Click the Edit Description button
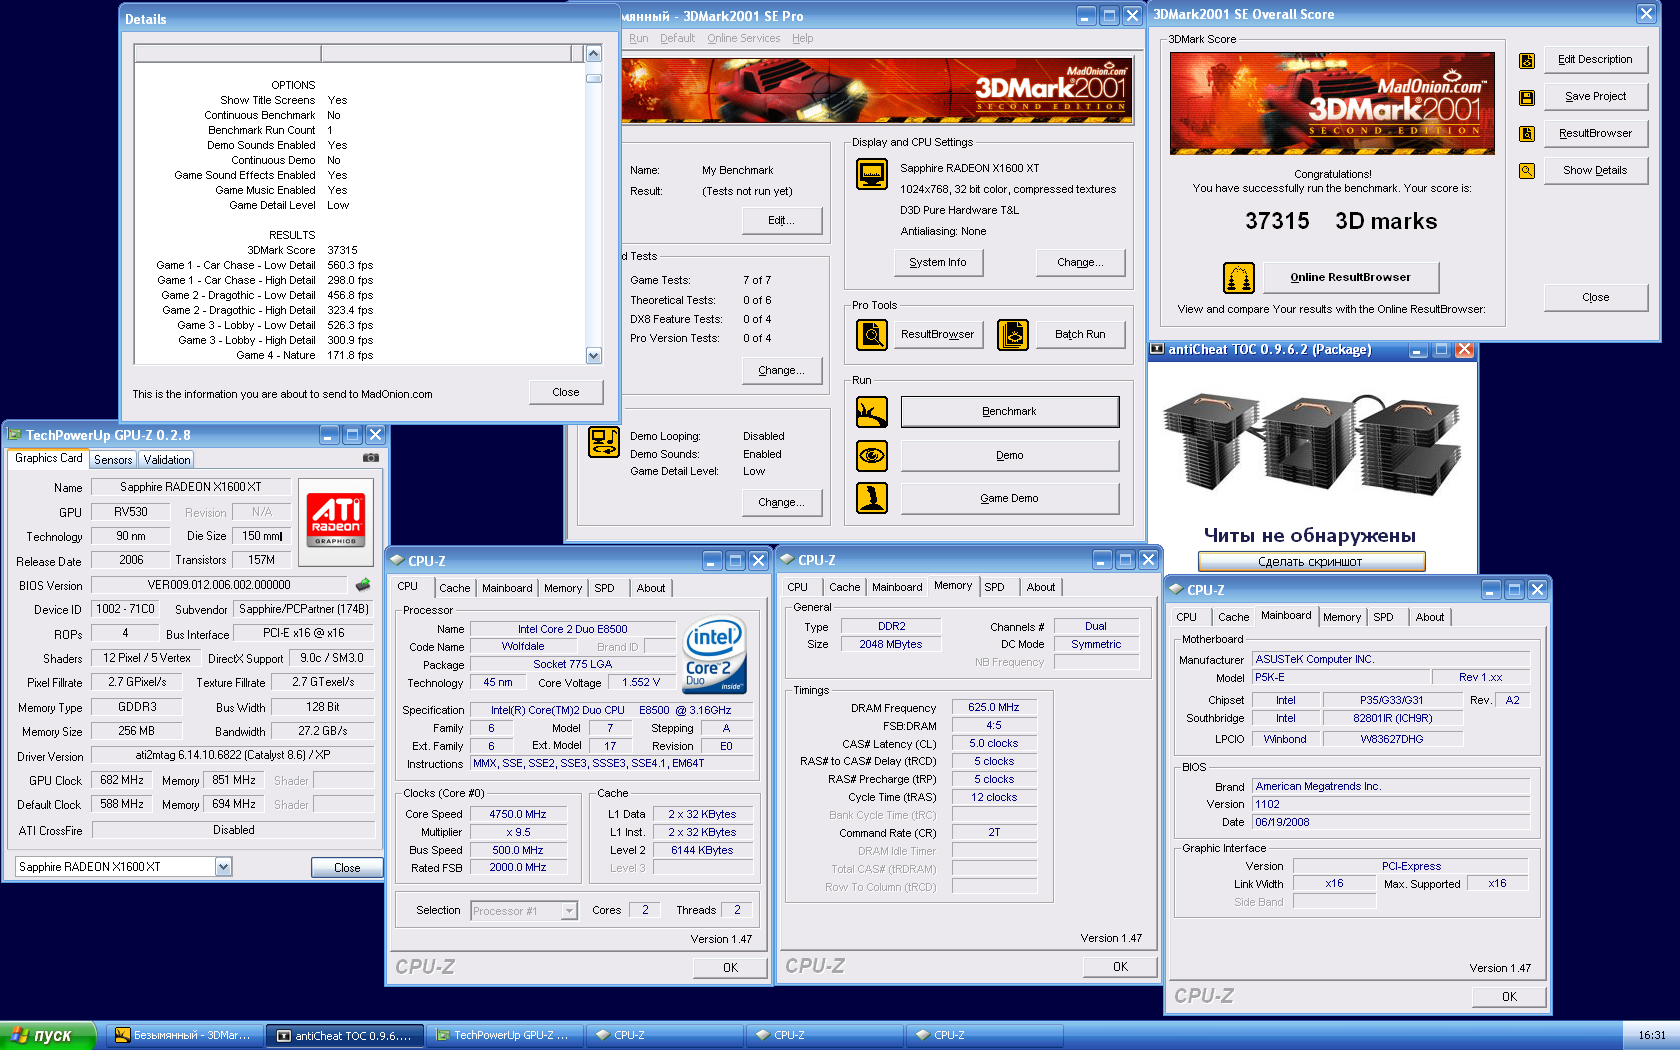This screenshot has width=1680, height=1050. click(1595, 60)
